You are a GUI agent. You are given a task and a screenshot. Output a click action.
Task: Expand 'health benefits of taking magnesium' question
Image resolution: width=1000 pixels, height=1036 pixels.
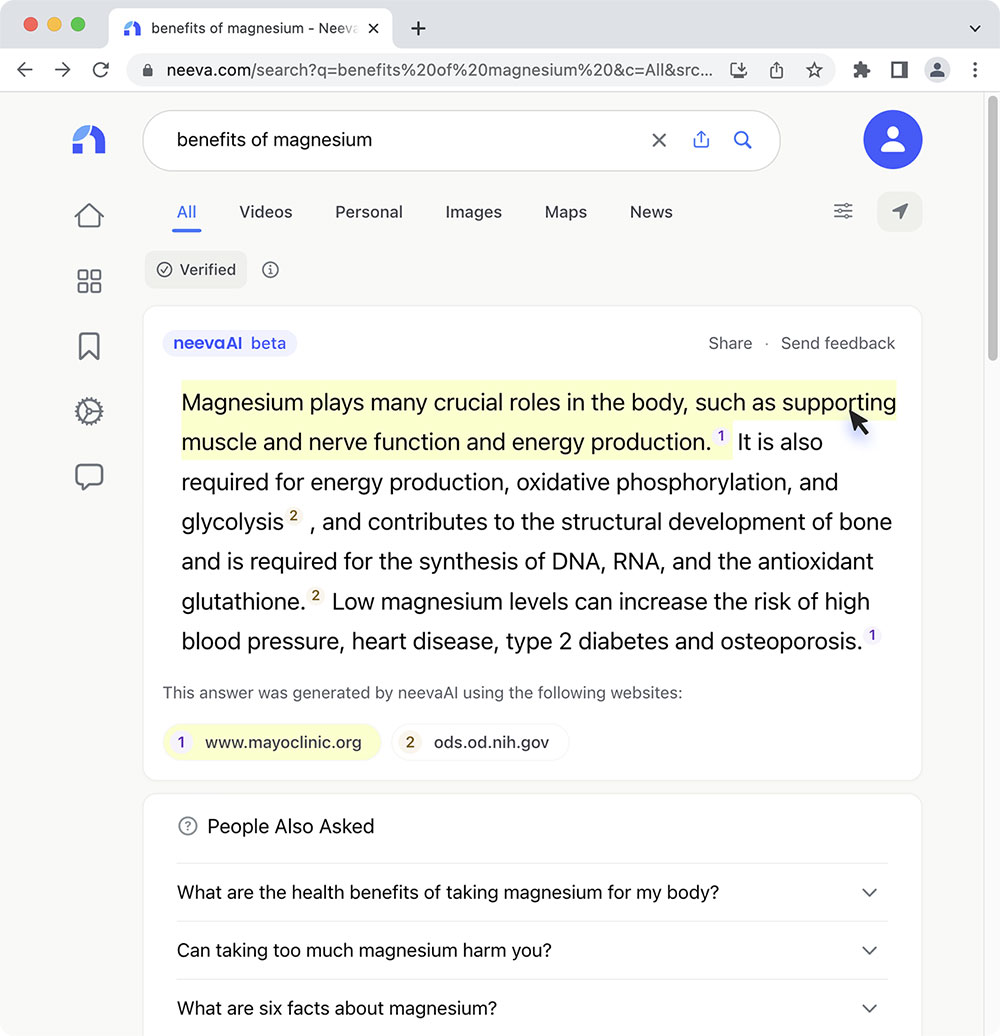[869, 892]
